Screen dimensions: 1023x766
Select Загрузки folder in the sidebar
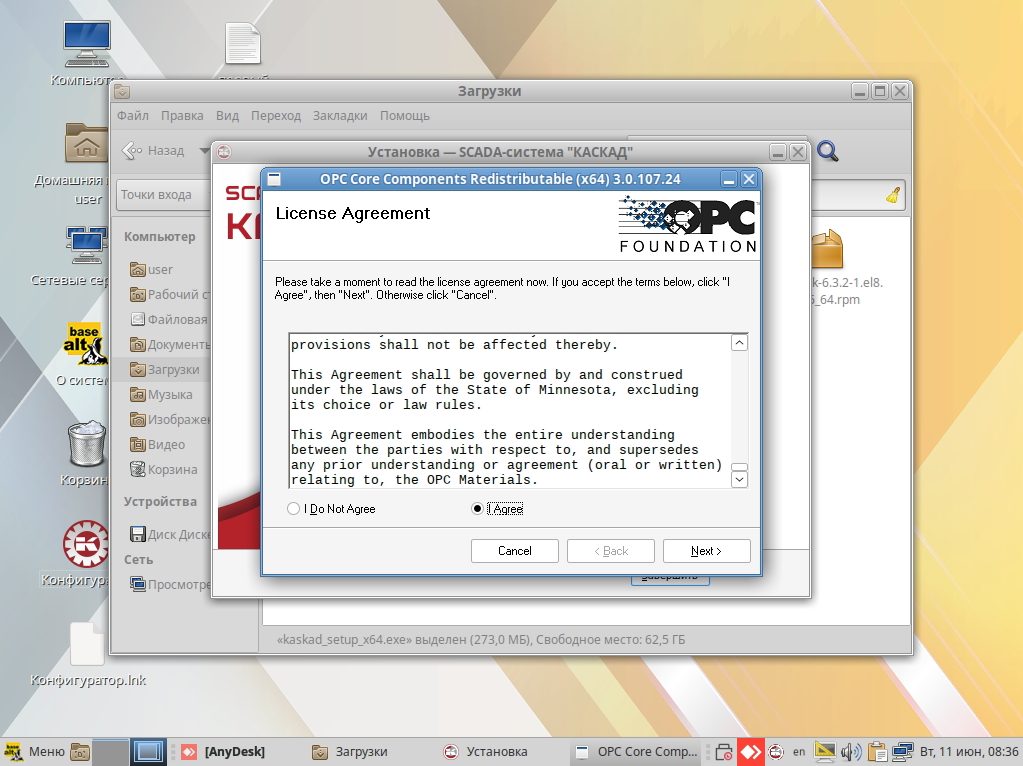point(173,369)
